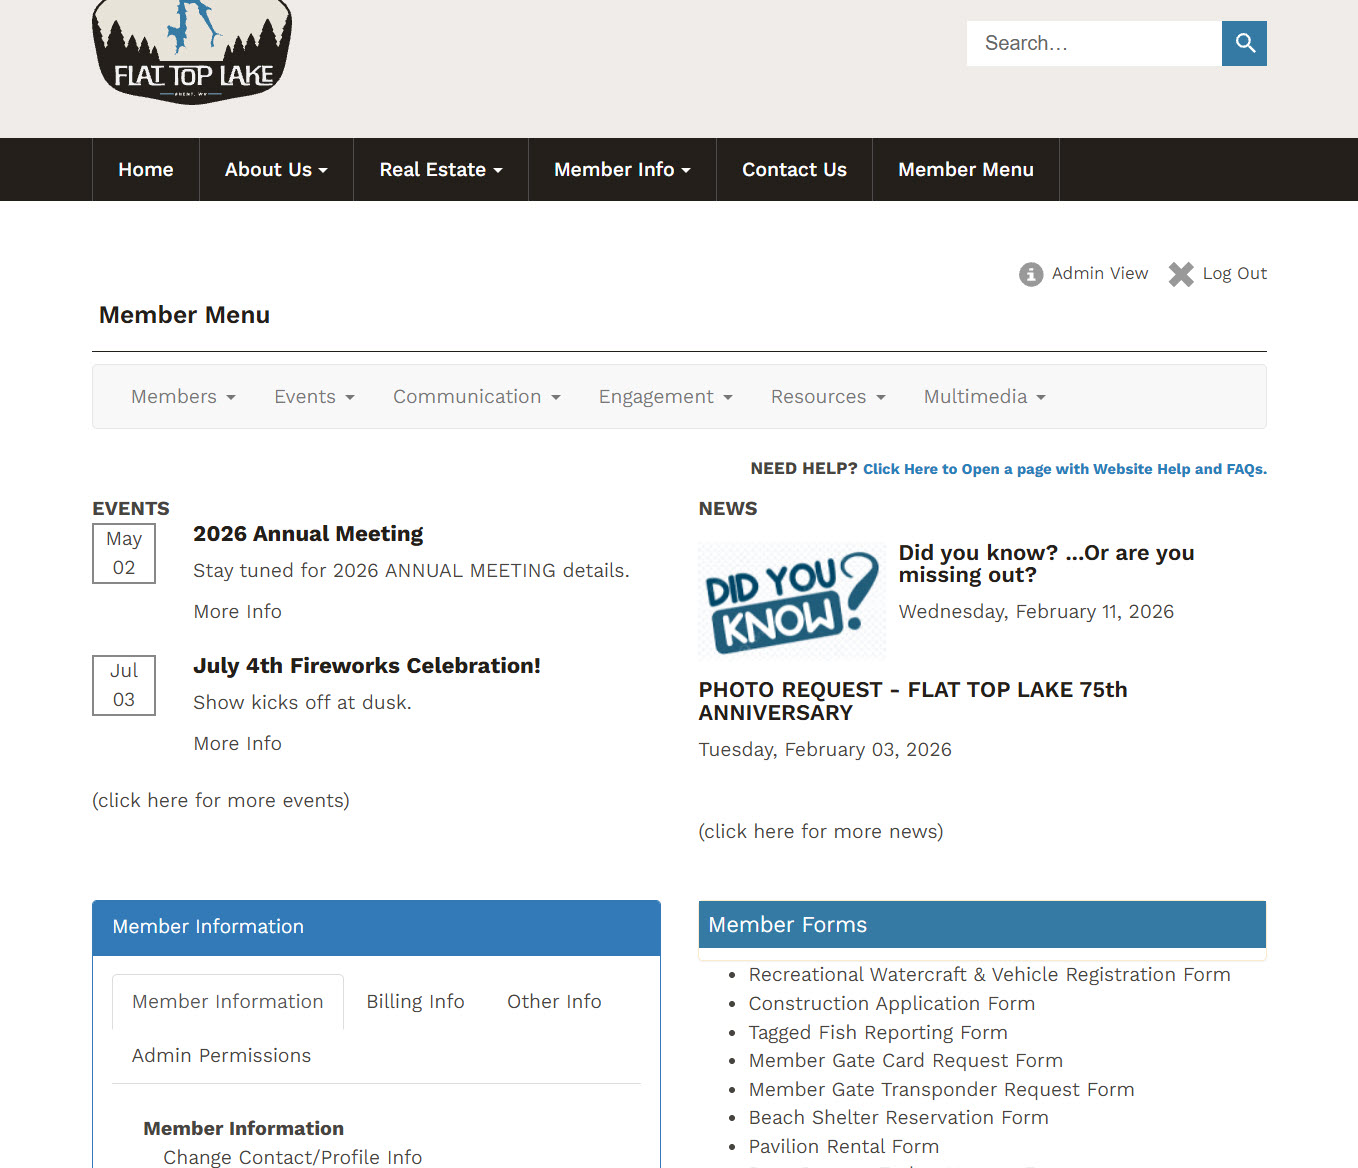Open the Website Help and FAQs link
Screen dimensions: 1358x1168
(x=1064, y=469)
